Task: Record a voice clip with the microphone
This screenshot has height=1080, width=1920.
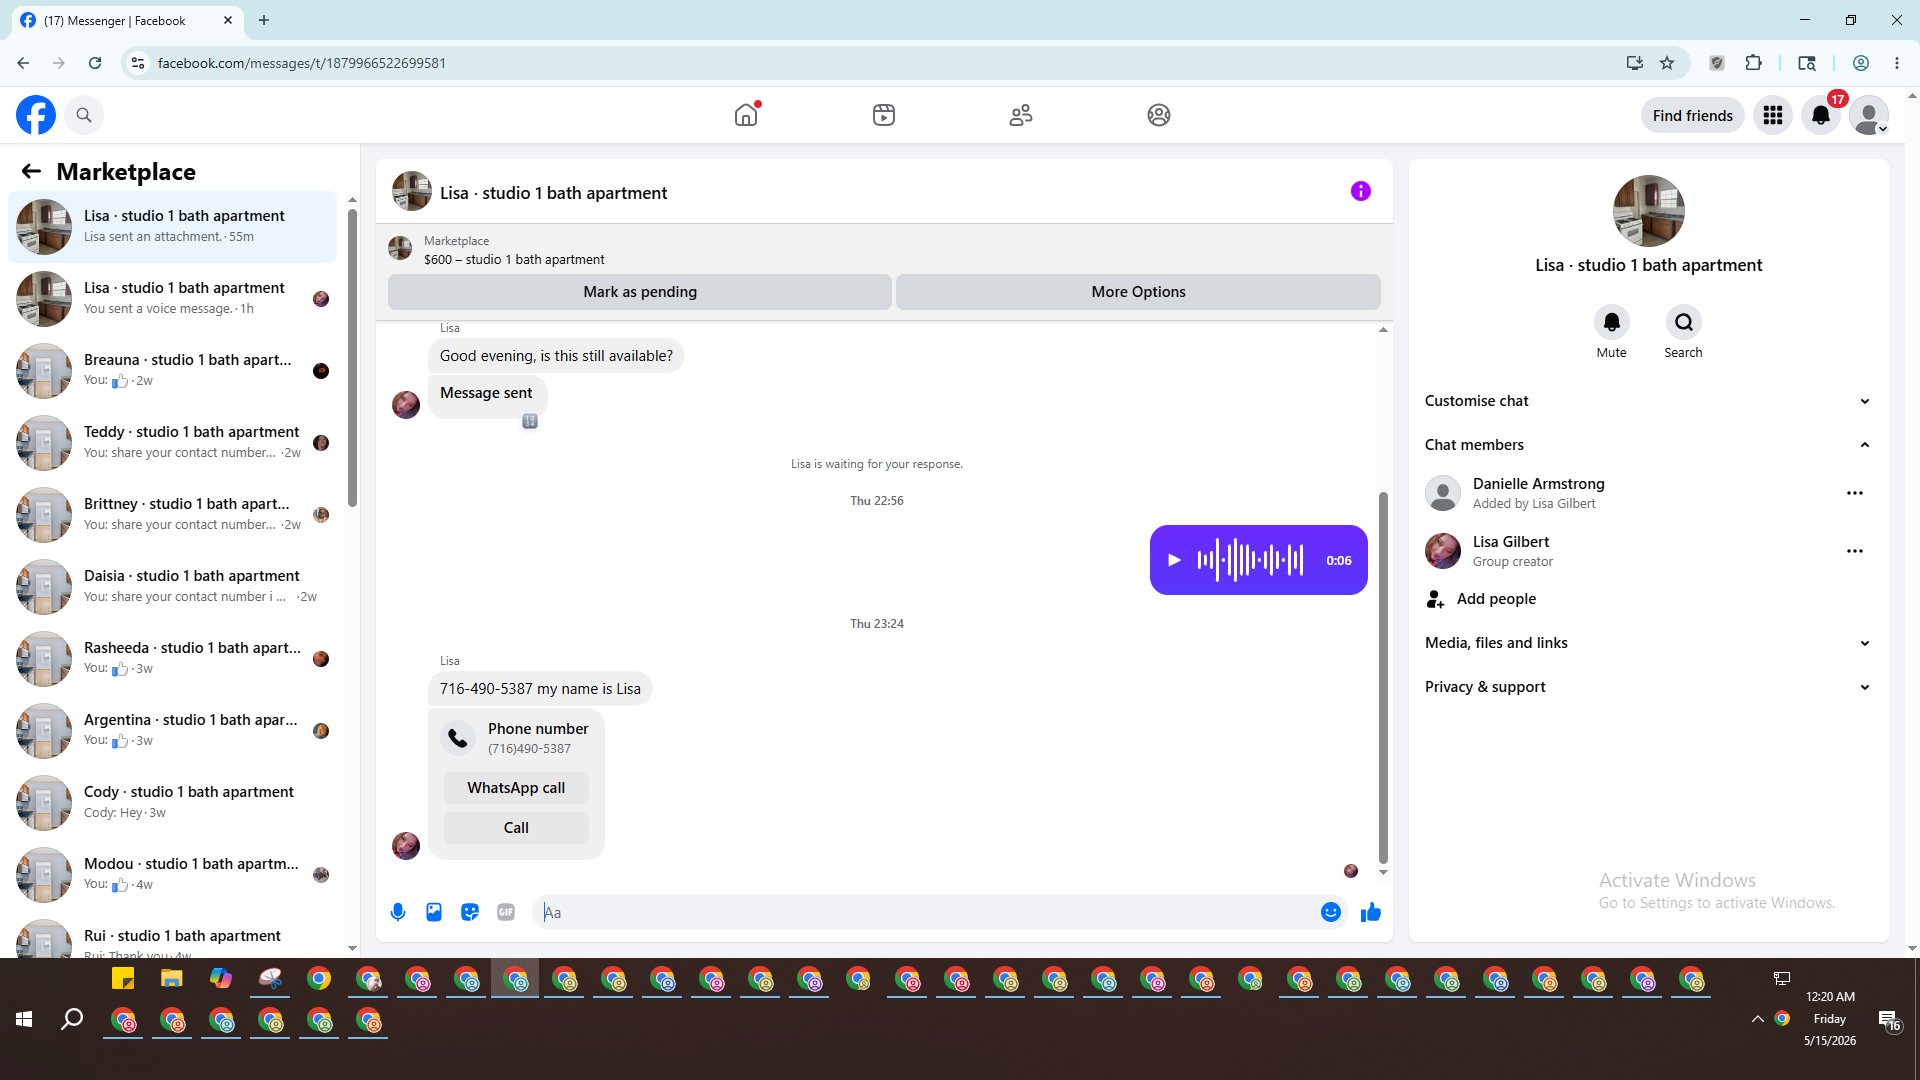Action: tap(398, 912)
